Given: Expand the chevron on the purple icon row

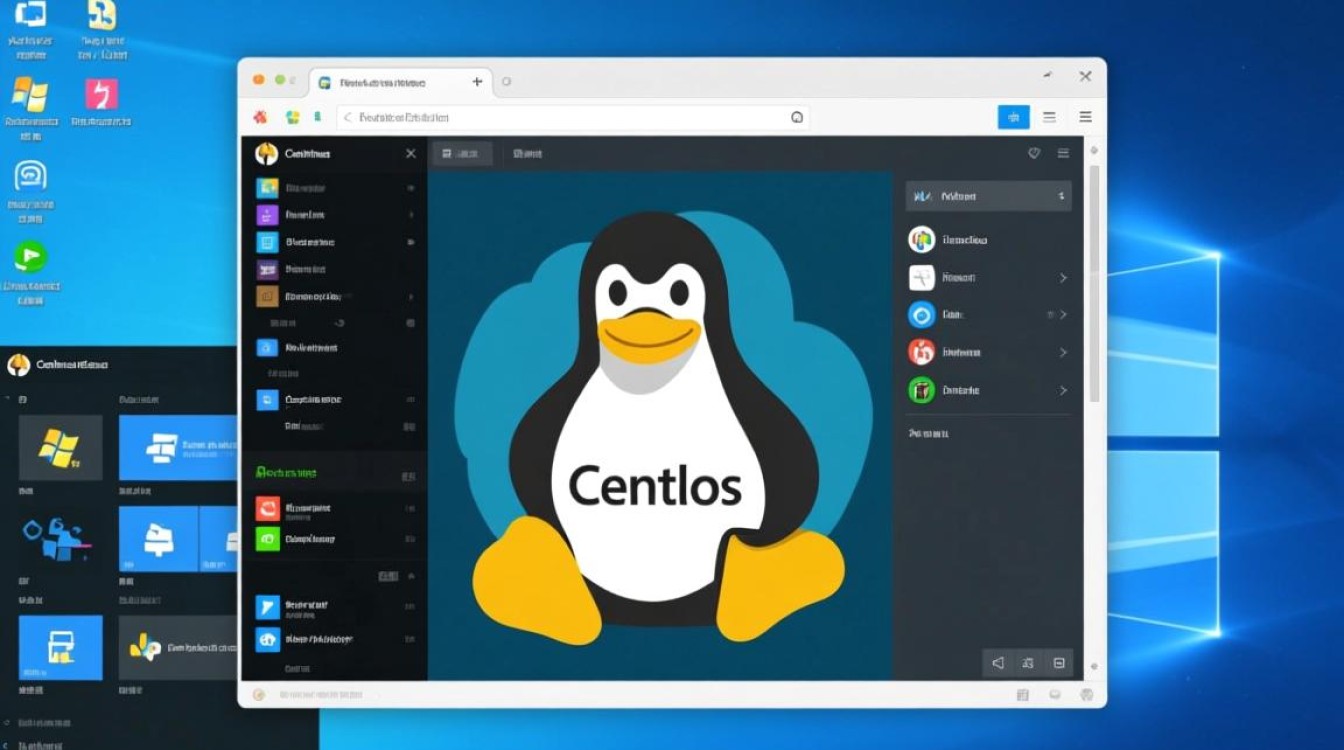Looking at the screenshot, I should coord(411,215).
